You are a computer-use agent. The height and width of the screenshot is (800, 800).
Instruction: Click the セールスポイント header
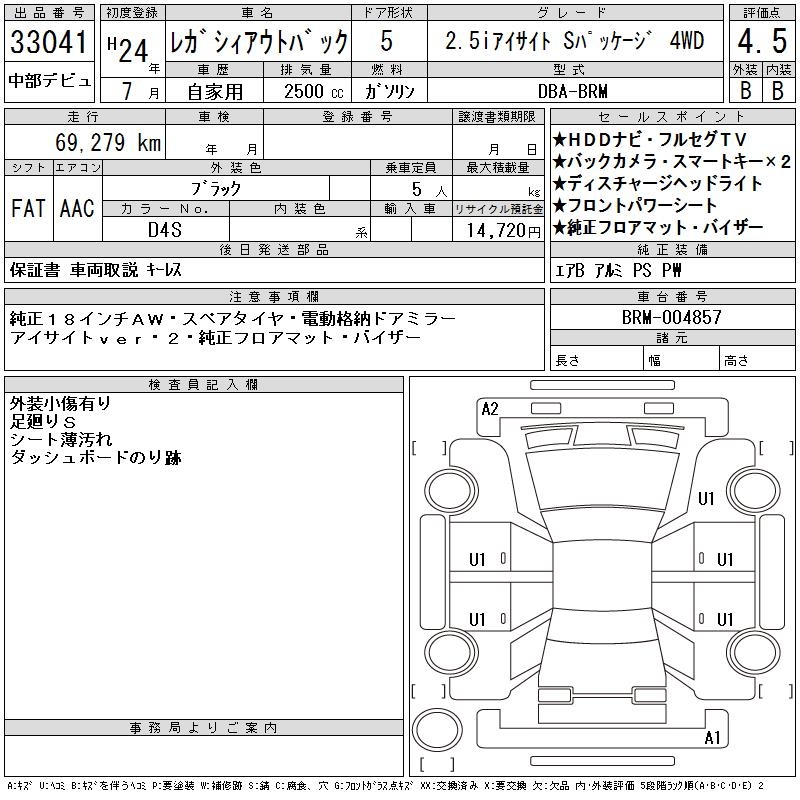click(x=672, y=117)
